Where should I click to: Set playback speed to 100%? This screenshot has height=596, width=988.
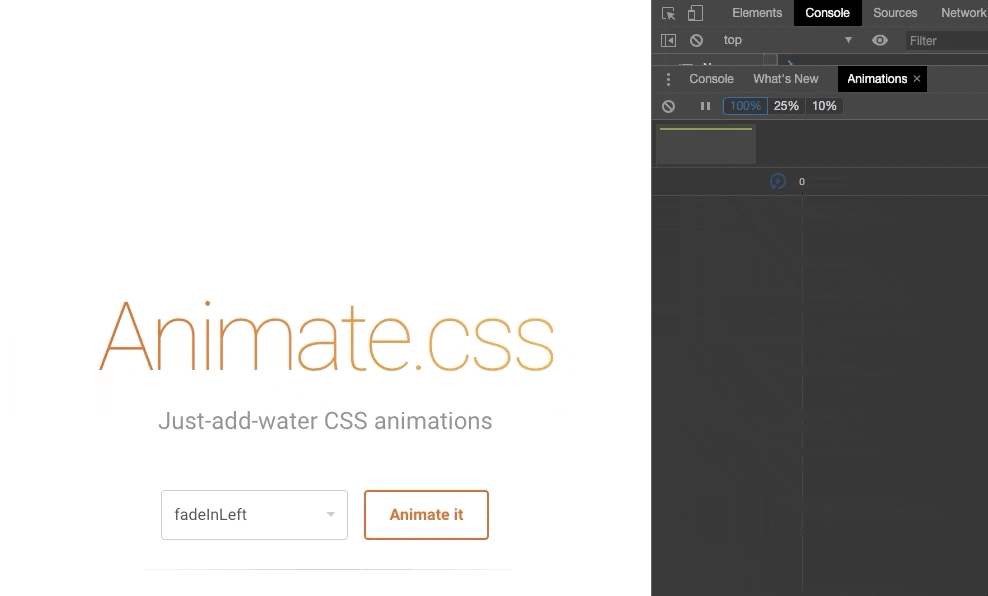[x=745, y=106]
